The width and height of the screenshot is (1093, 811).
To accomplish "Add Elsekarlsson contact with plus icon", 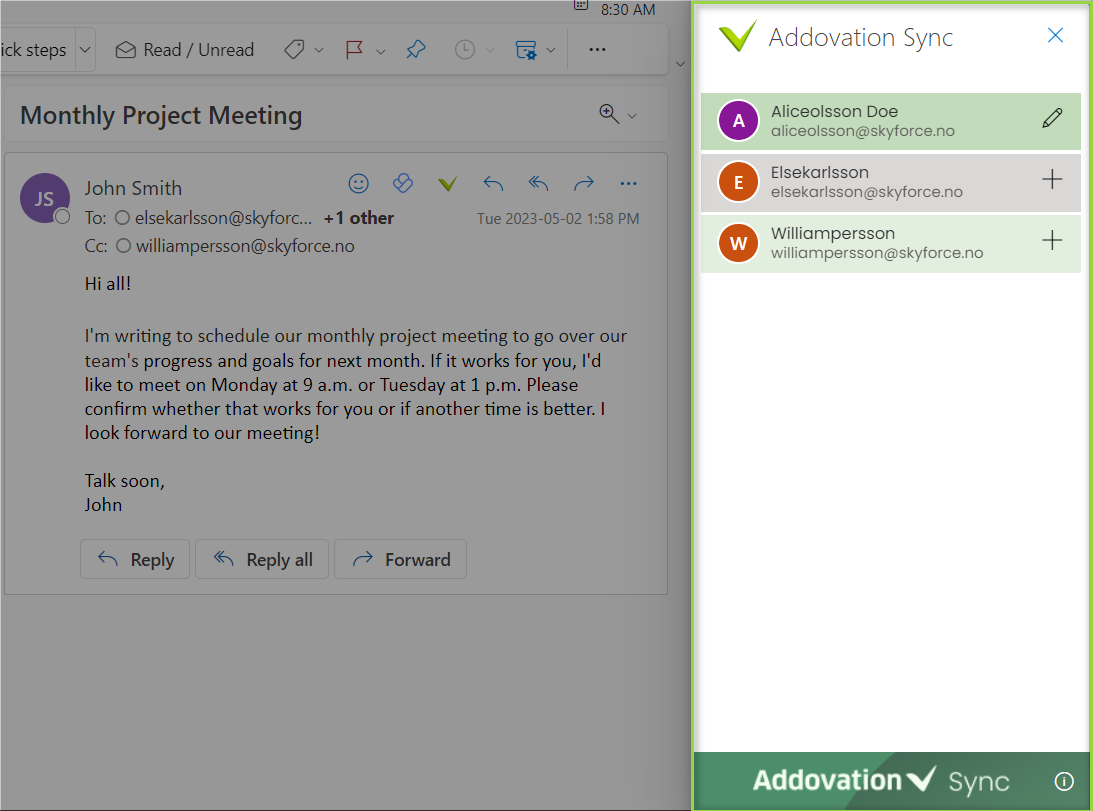I will [x=1052, y=180].
